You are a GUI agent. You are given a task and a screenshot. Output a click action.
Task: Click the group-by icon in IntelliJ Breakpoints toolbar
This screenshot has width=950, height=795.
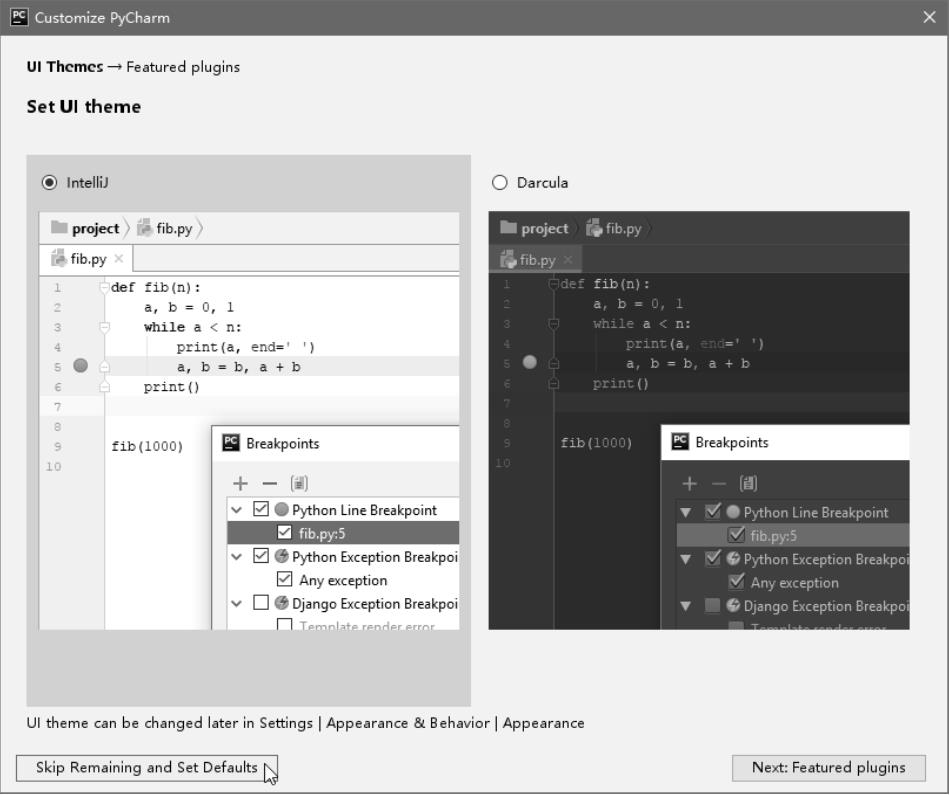point(299,483)
